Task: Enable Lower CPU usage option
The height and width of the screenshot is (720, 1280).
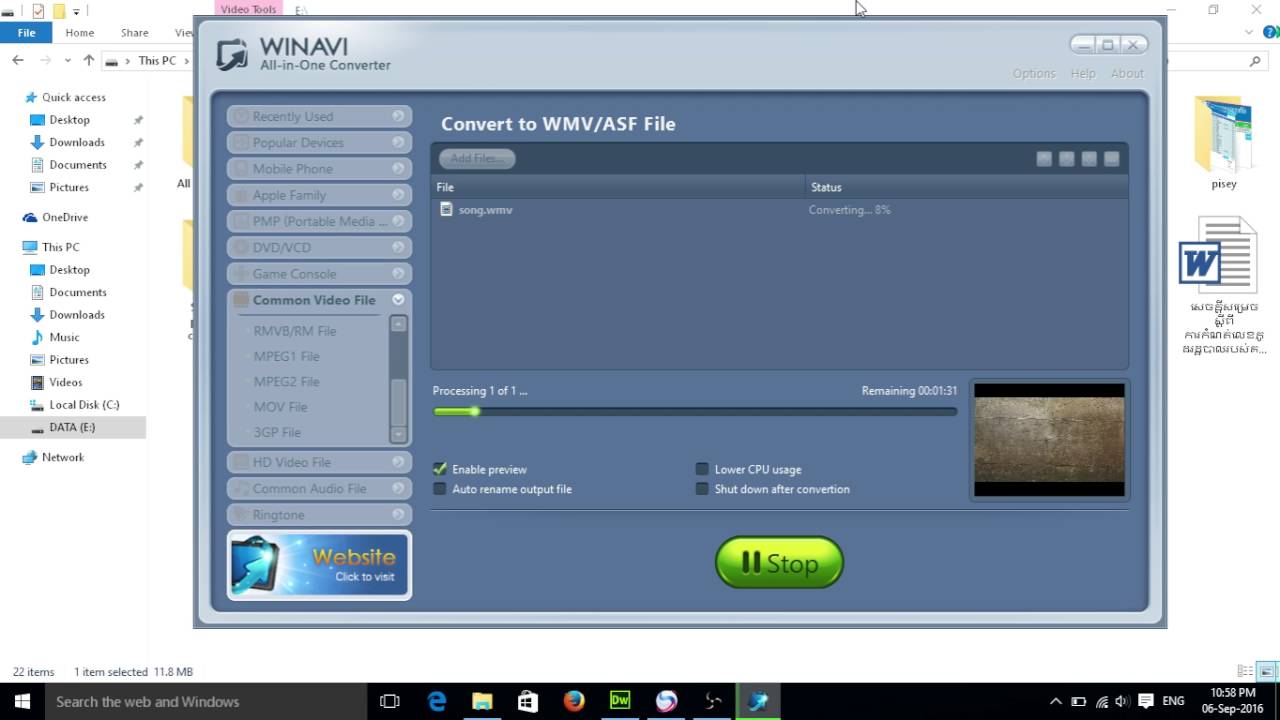Action: click(x=702, y=469)
